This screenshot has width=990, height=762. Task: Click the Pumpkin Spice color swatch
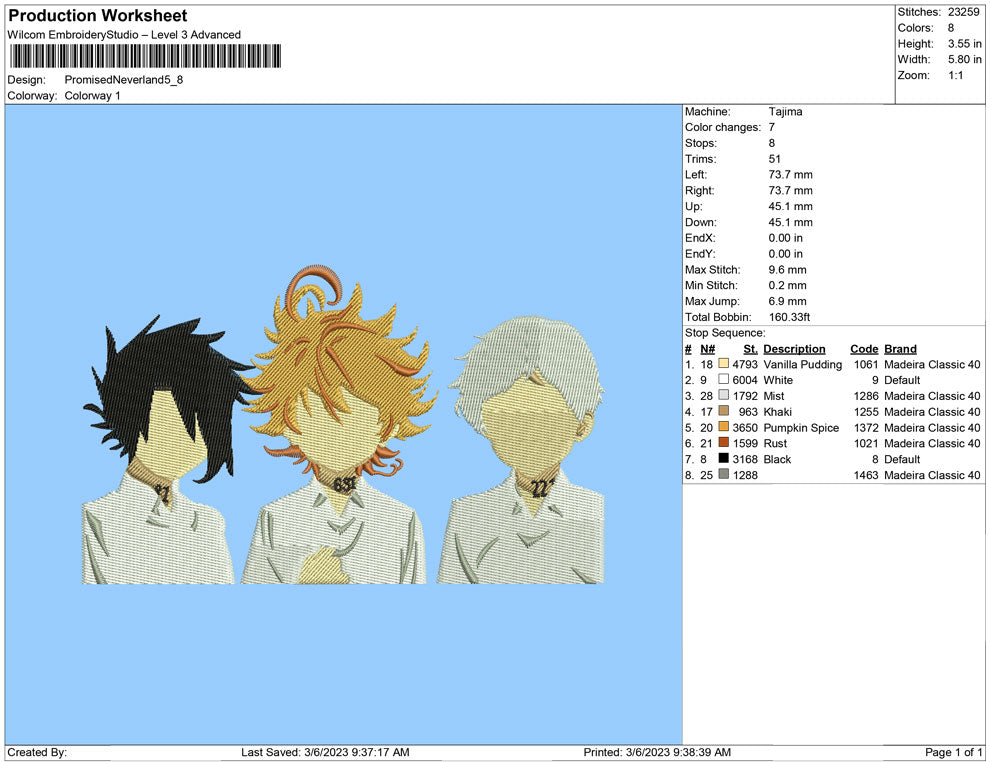coord(723,428)
